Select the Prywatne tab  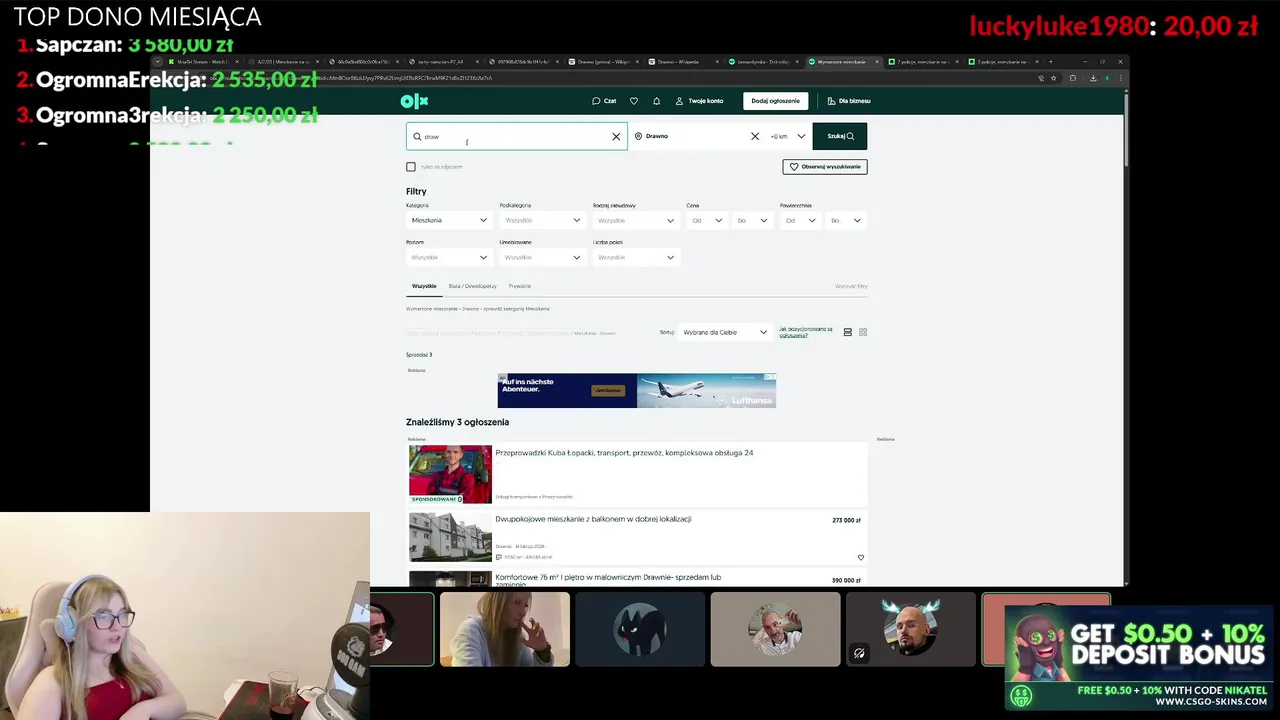(x=520, y=286)
